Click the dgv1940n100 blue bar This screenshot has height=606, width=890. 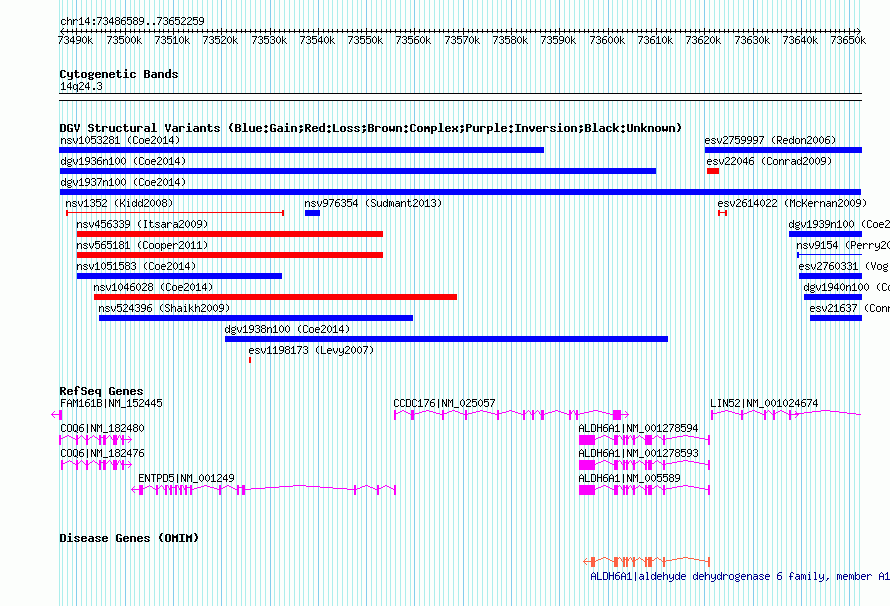(x=833, y=297)
